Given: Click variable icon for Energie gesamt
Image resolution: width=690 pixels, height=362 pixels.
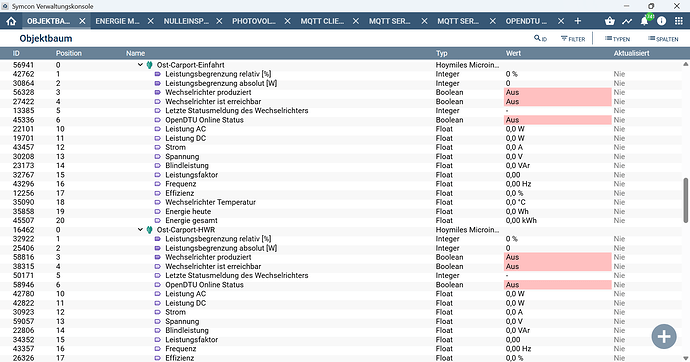Looking at the screenshot, I should [158, 220].
